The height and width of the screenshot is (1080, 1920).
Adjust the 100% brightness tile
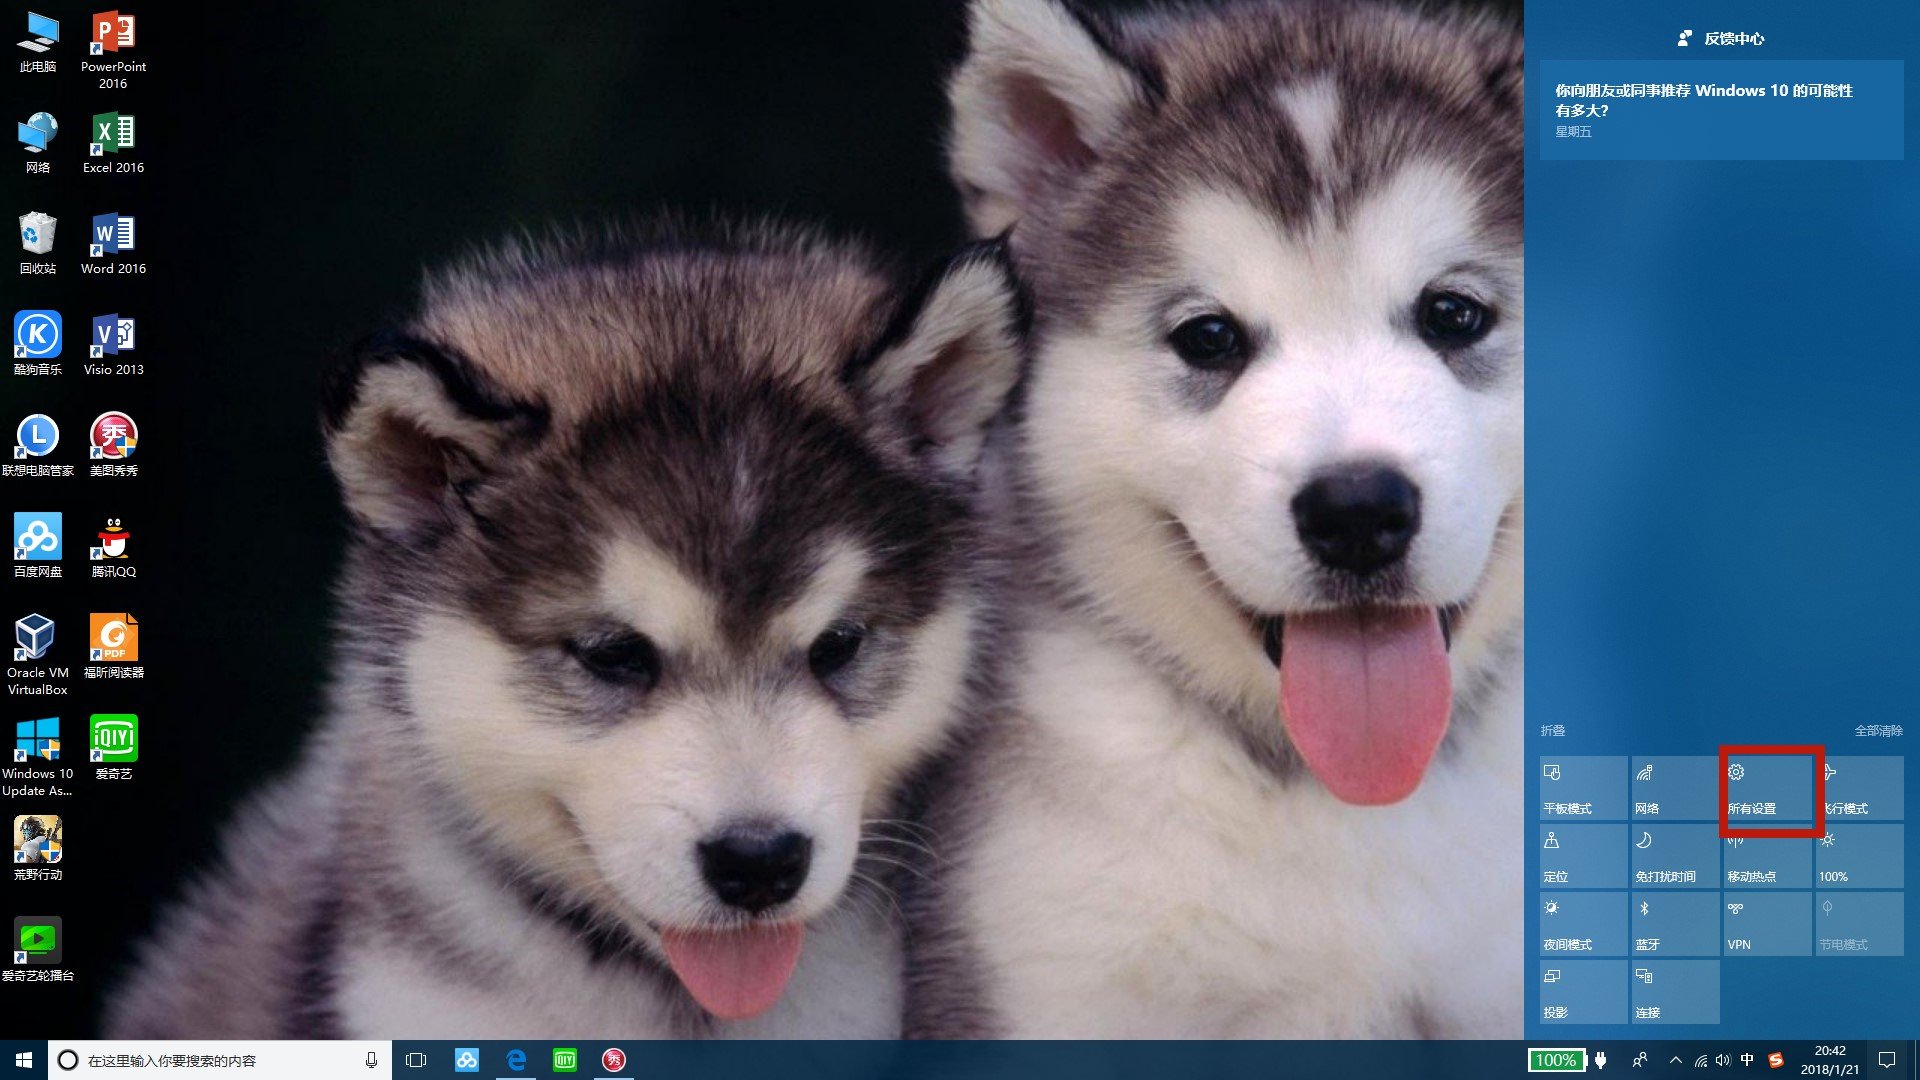pyautogui.click(x=1859, y=857)
